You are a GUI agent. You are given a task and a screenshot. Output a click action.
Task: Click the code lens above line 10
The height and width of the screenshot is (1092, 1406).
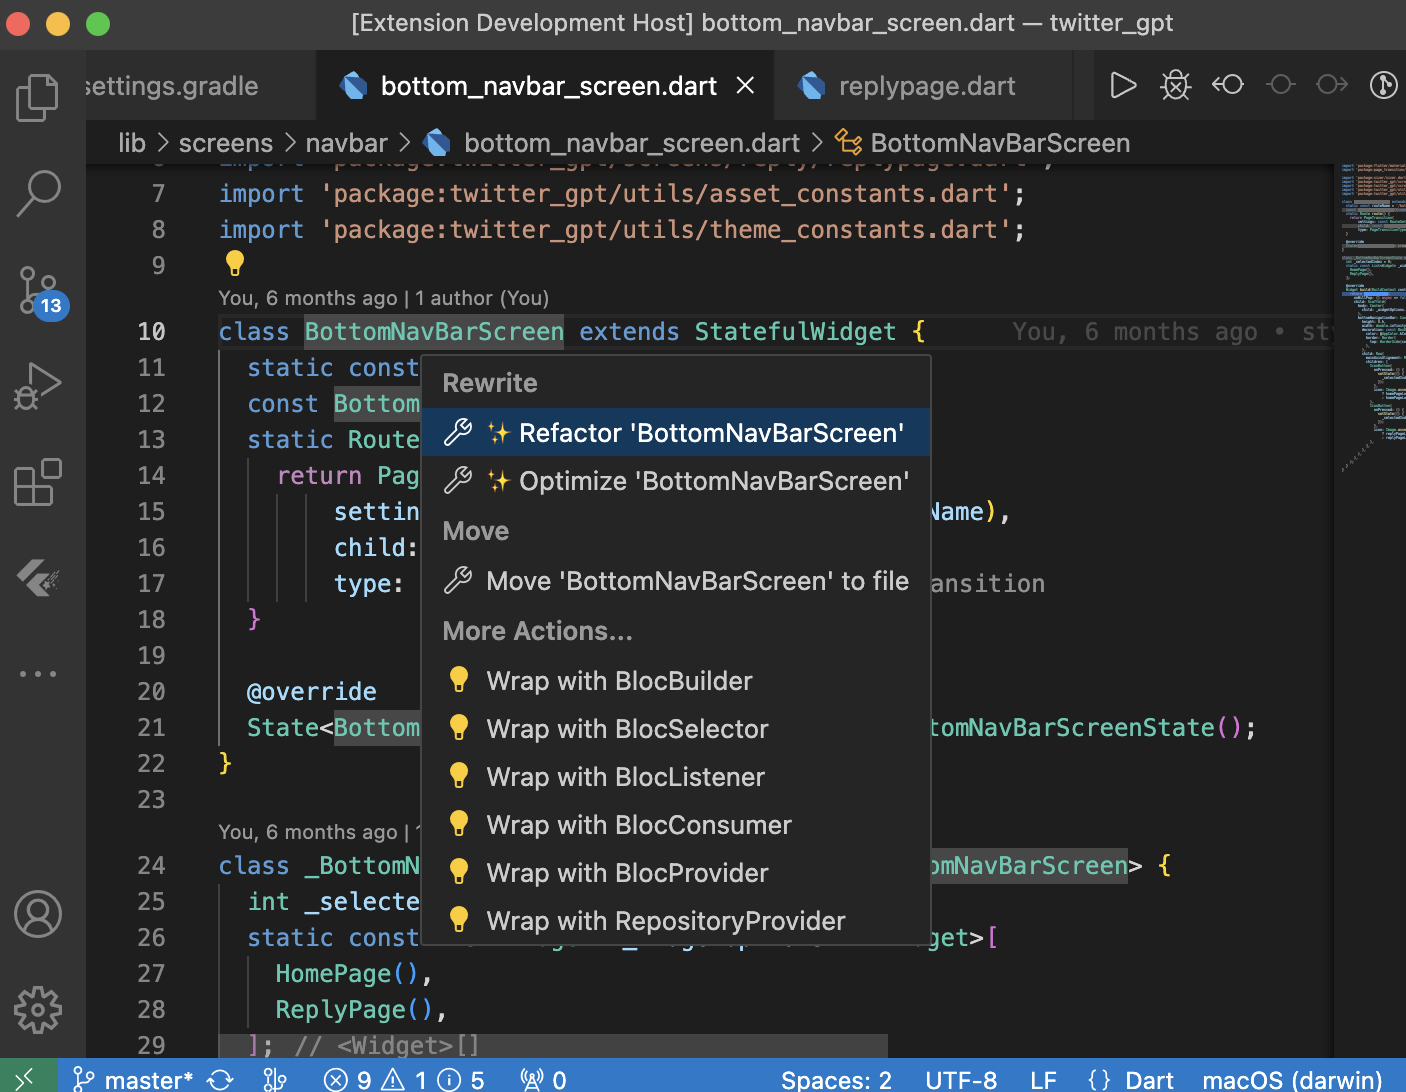pos(383,298)
